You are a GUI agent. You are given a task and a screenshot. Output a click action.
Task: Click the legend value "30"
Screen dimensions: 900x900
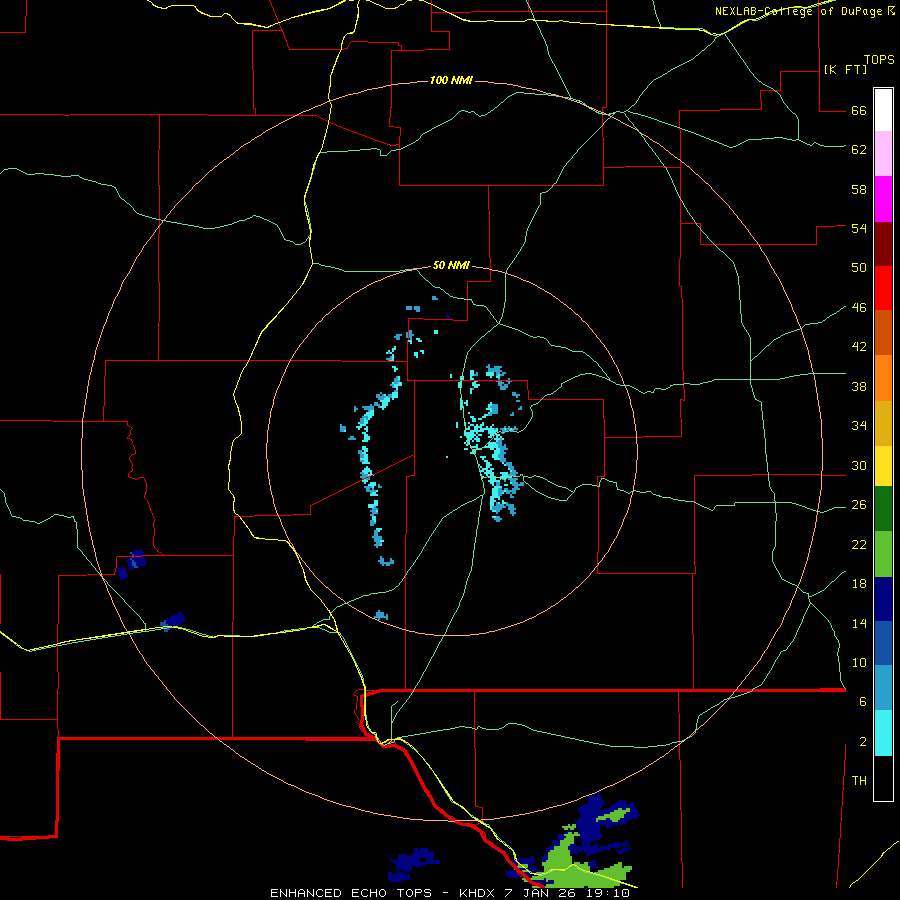click(x=859, y=465)
